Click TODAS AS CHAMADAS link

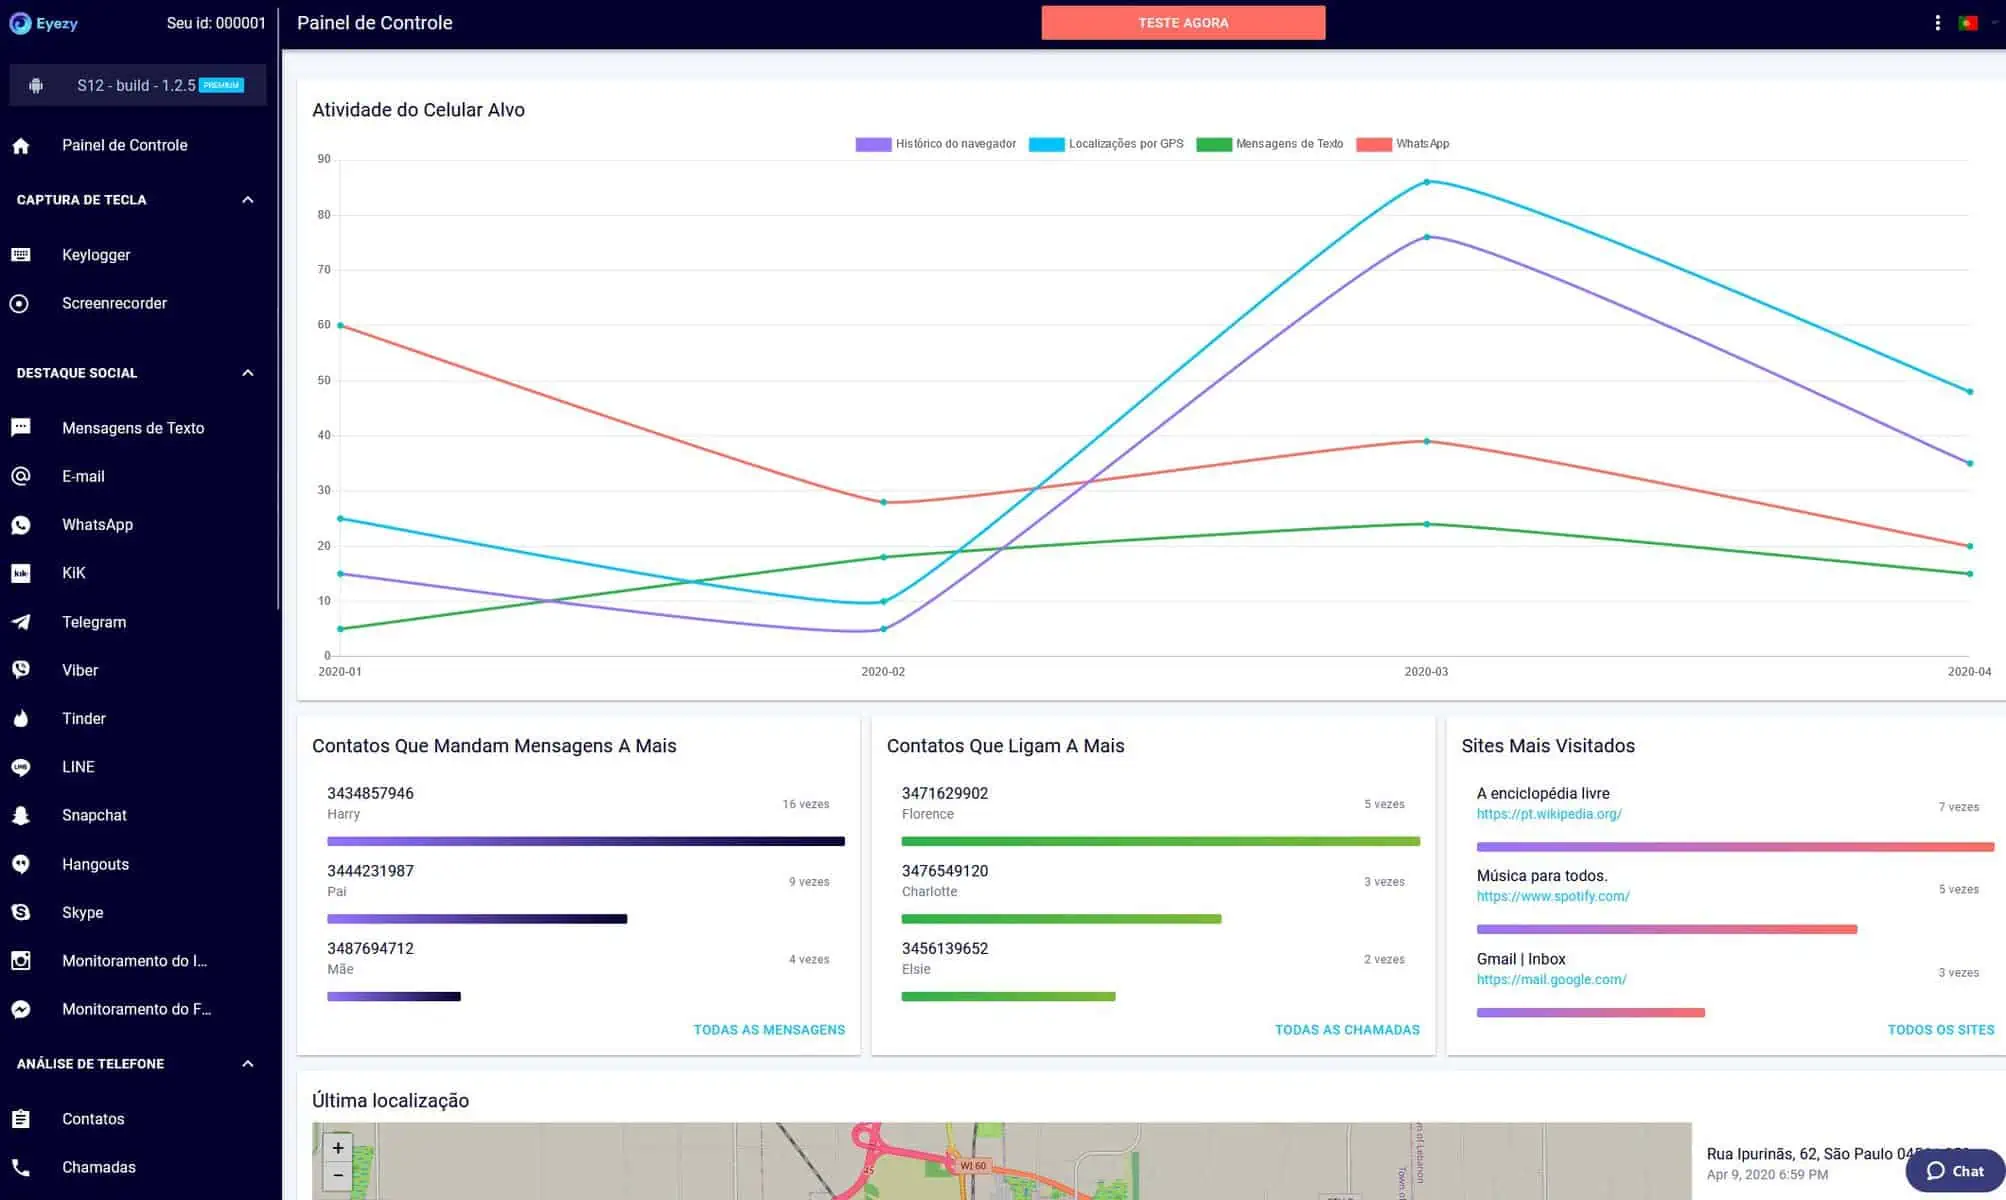pyautogui.click(x=1346, y=1029)
